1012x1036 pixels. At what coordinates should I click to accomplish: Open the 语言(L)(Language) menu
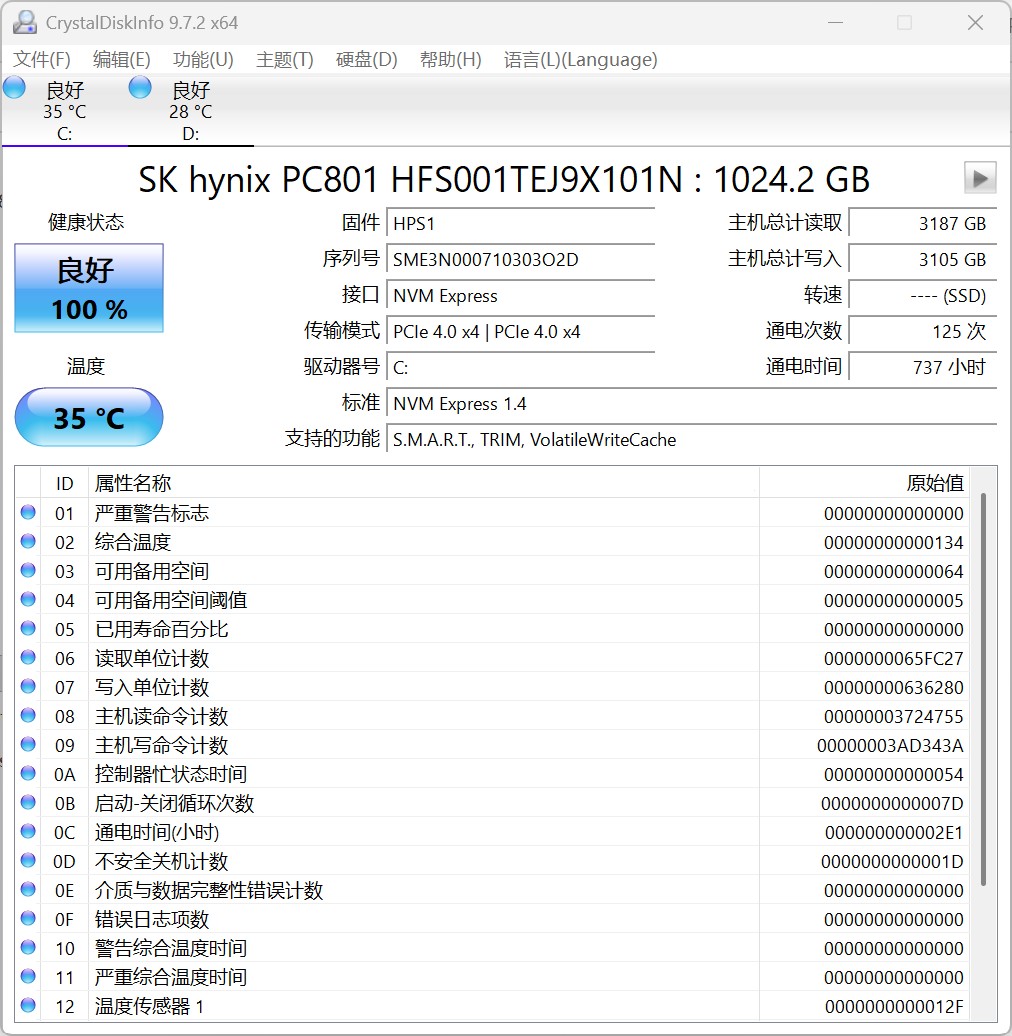coord(581,60)
